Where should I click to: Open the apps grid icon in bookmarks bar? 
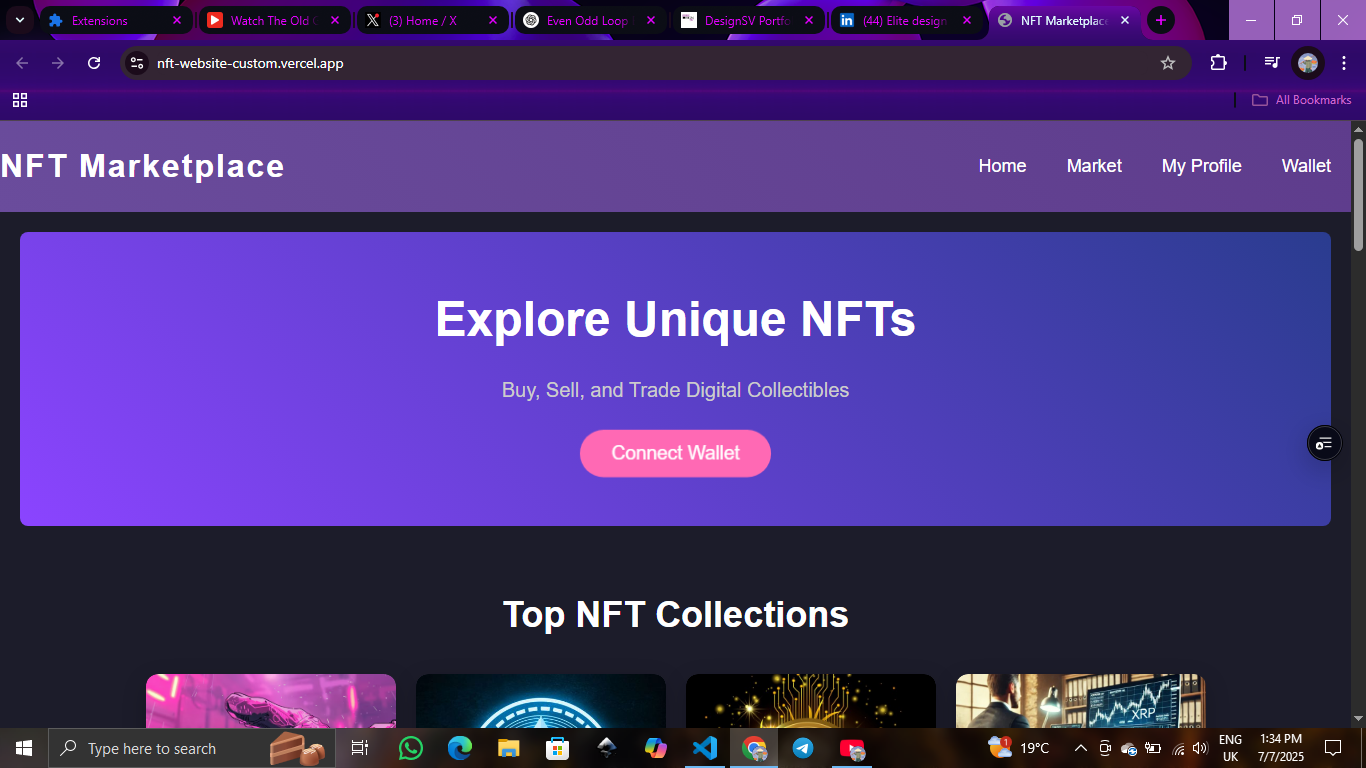20,100
